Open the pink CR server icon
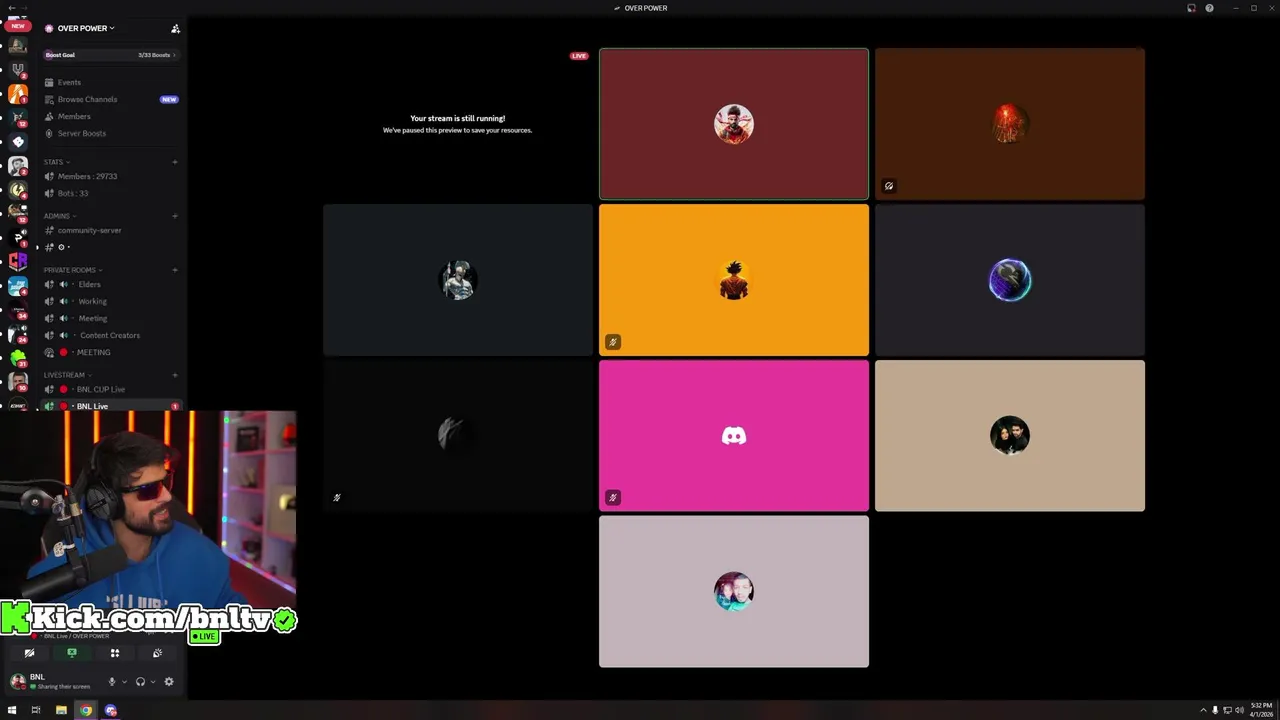Screen dimensions: 1280x720 point(17,261)
